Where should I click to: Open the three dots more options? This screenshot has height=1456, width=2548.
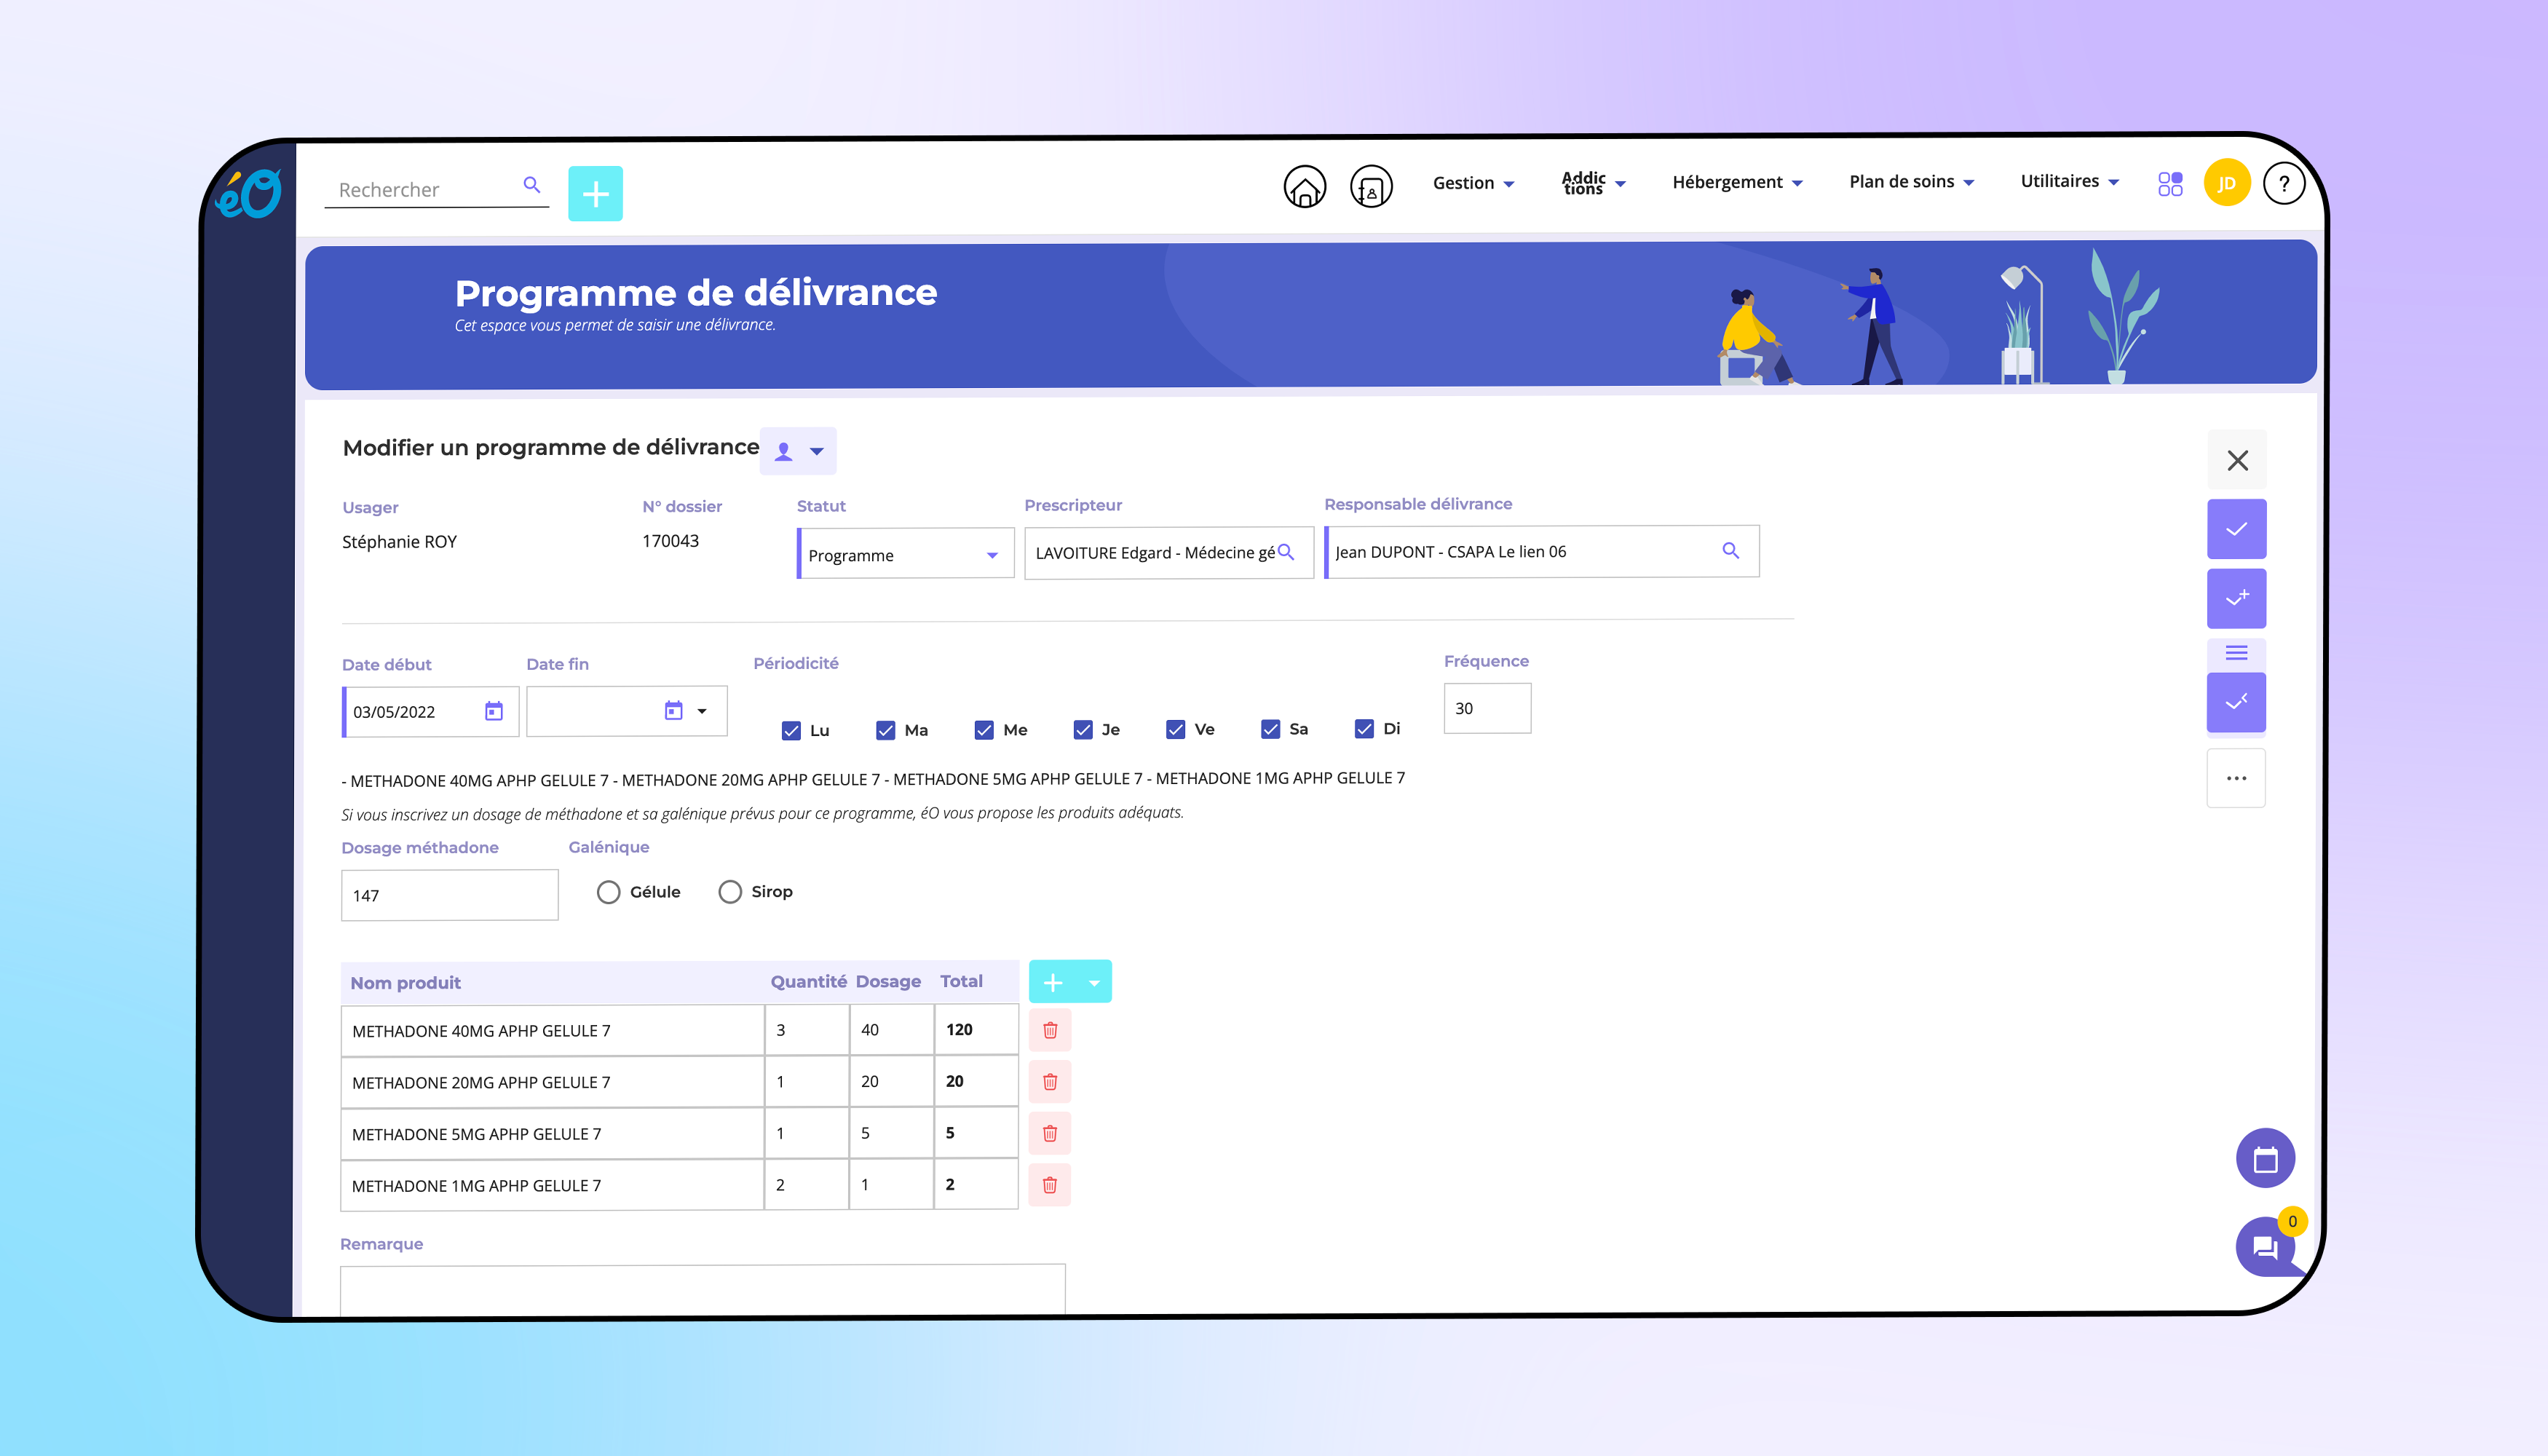(2236, 778)
